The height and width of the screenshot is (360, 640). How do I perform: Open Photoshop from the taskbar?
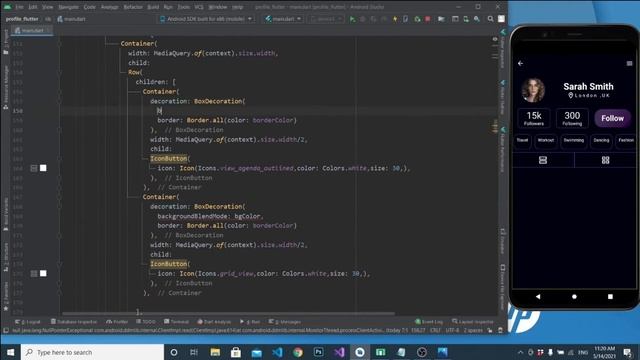point(318,352)
